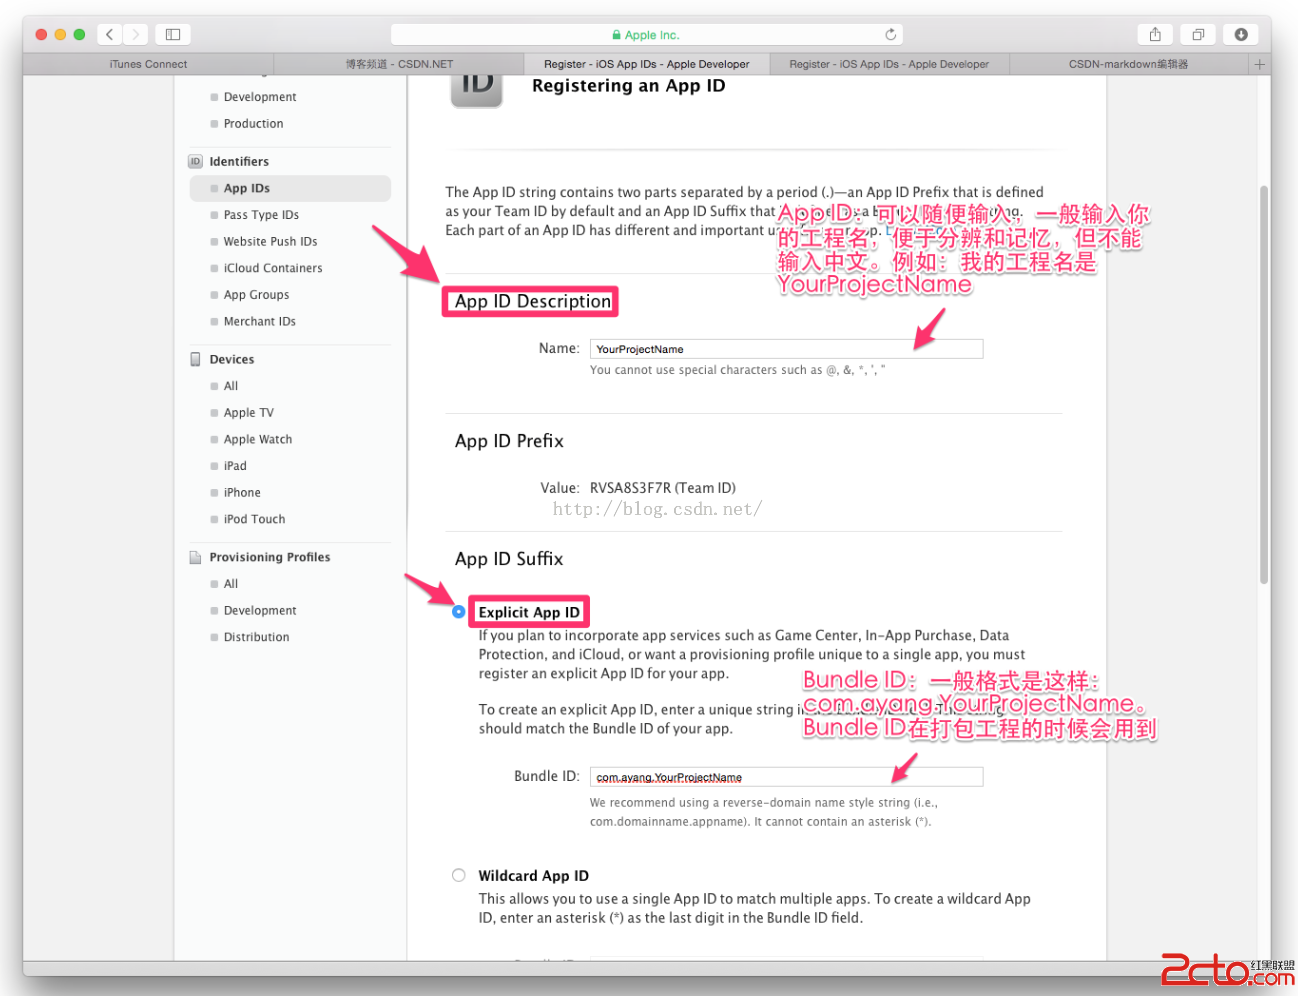Click the Devices section icon
Screen dimensions: 1298x996
click(196, 359)
